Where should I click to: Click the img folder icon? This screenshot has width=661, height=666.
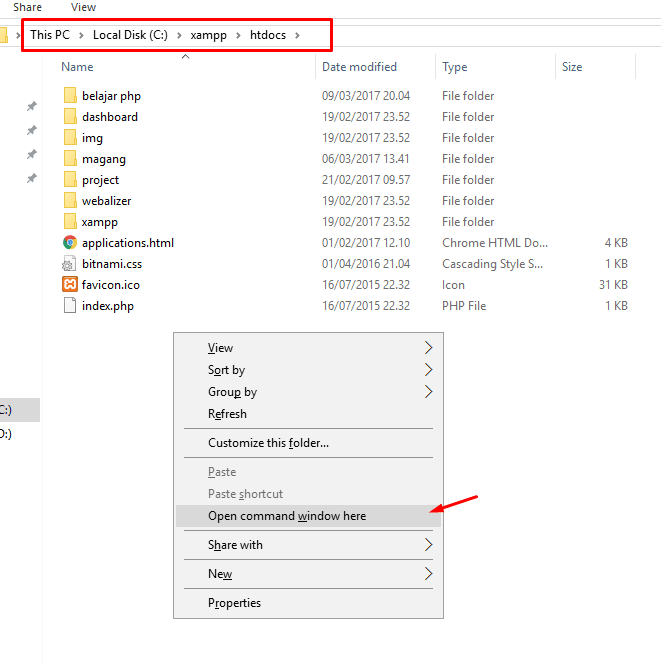click(70, 138)
